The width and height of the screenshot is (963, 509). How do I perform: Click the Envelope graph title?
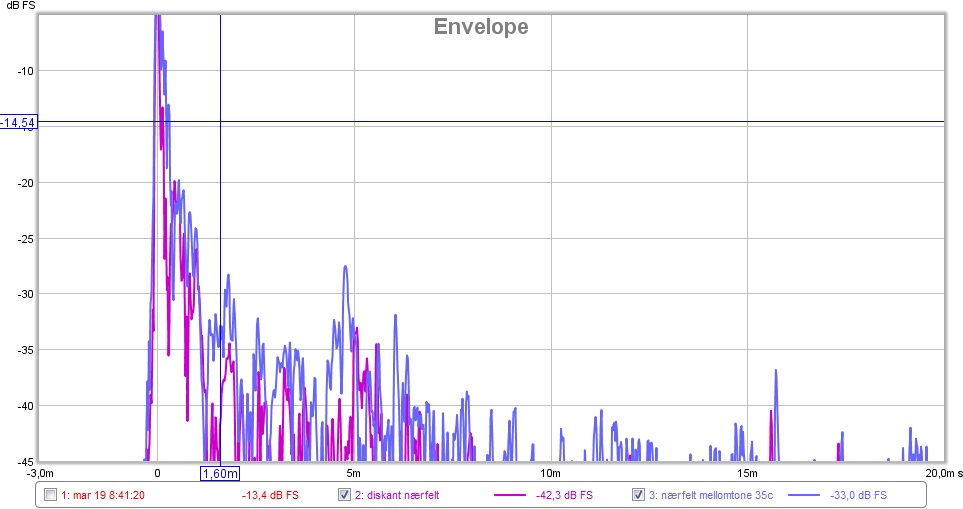pos(481,26)
